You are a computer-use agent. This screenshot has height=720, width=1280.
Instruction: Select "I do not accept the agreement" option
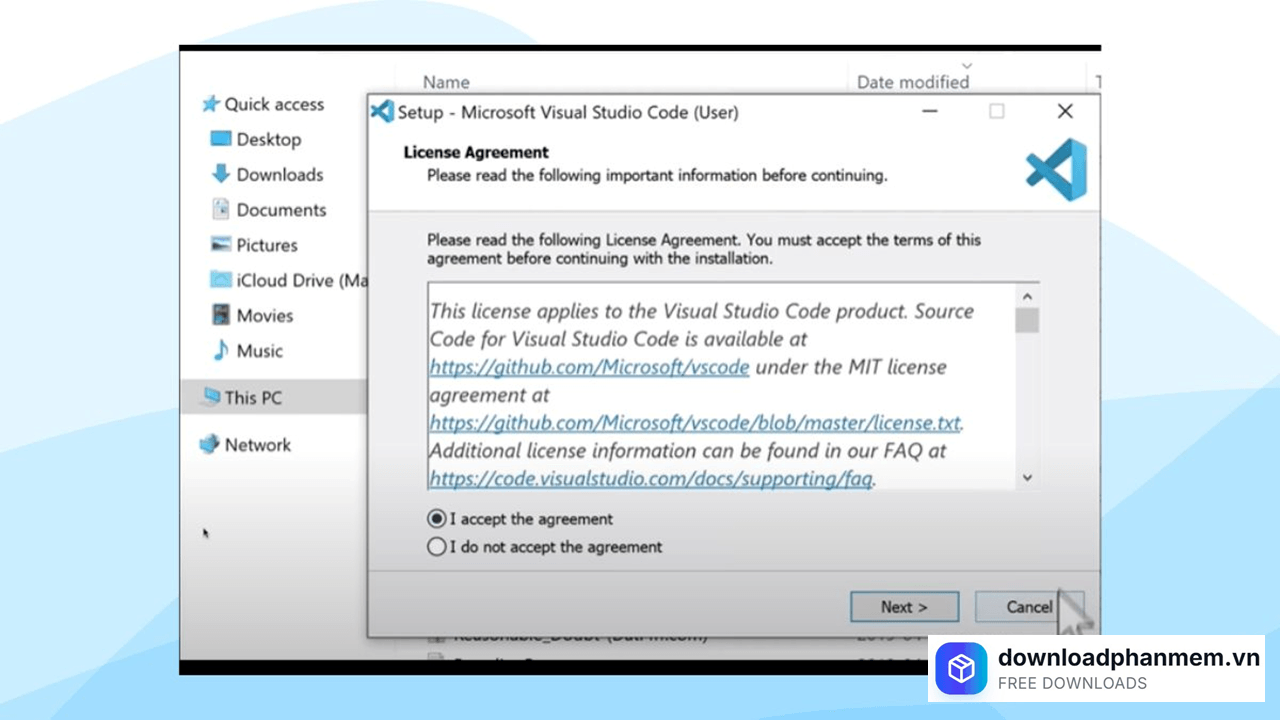pyautogui.click(x=437, y=547)
